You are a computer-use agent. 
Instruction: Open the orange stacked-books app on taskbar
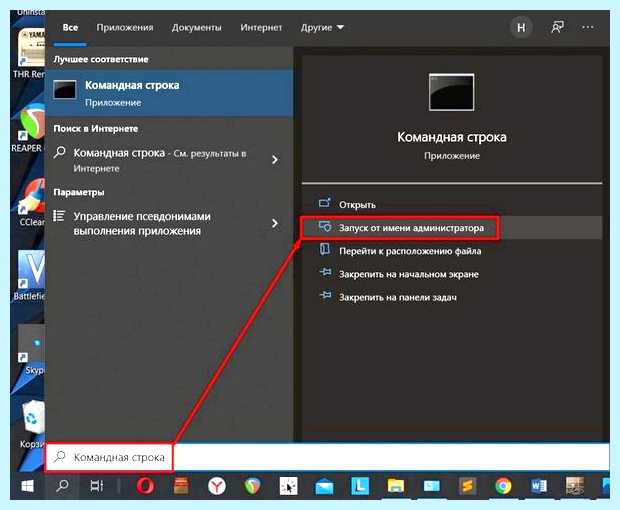181,486
